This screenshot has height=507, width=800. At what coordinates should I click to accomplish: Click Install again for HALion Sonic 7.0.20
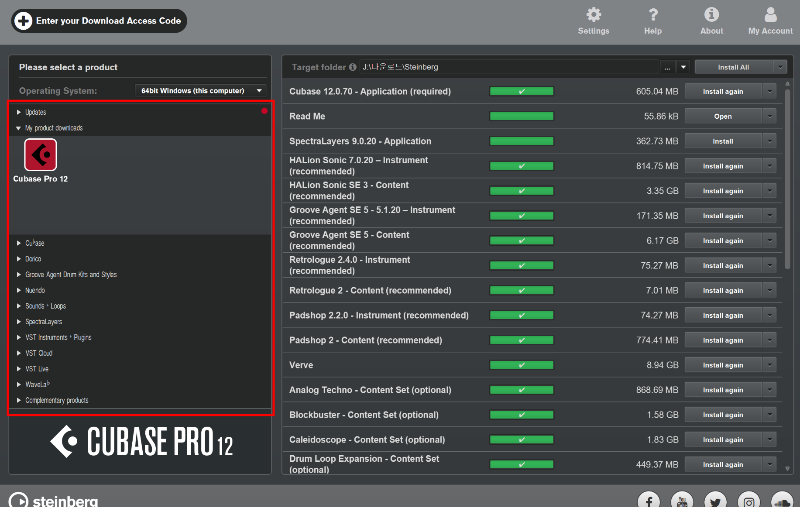coord(723,166)
